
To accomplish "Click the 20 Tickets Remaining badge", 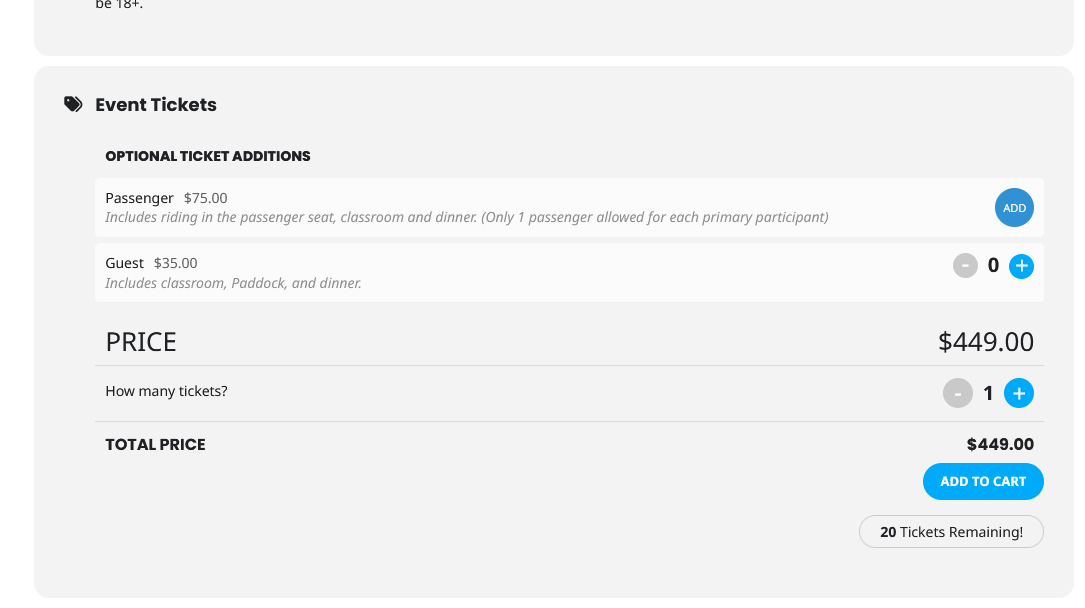I will tap(951, 532).
